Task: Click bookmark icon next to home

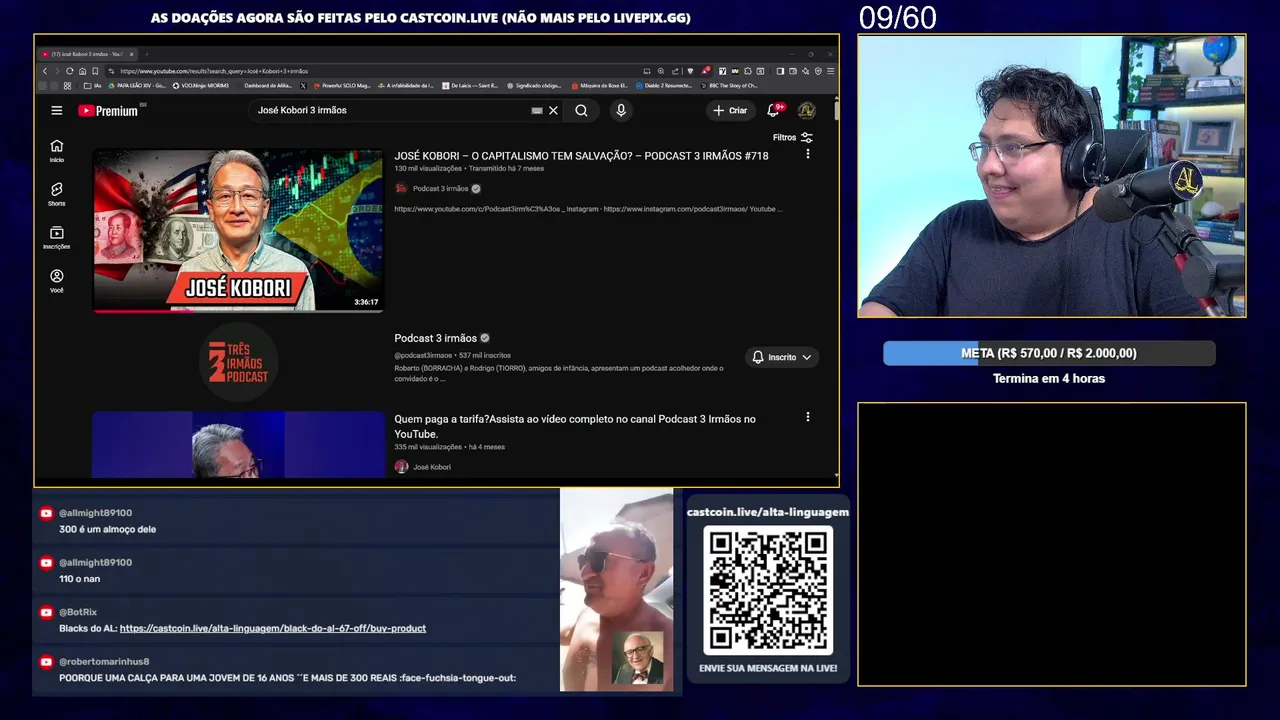Action: coord(95,71)
